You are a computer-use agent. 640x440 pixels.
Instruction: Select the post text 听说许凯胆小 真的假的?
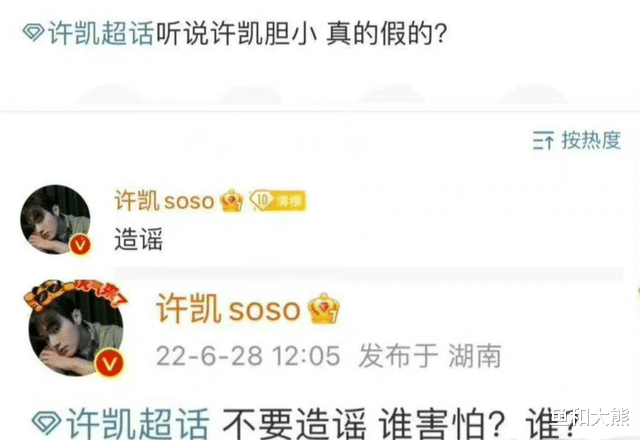click(x=302, y=33)
